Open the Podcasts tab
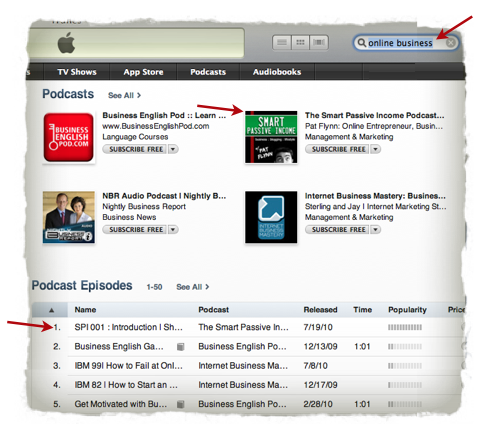 click(208, 72)
